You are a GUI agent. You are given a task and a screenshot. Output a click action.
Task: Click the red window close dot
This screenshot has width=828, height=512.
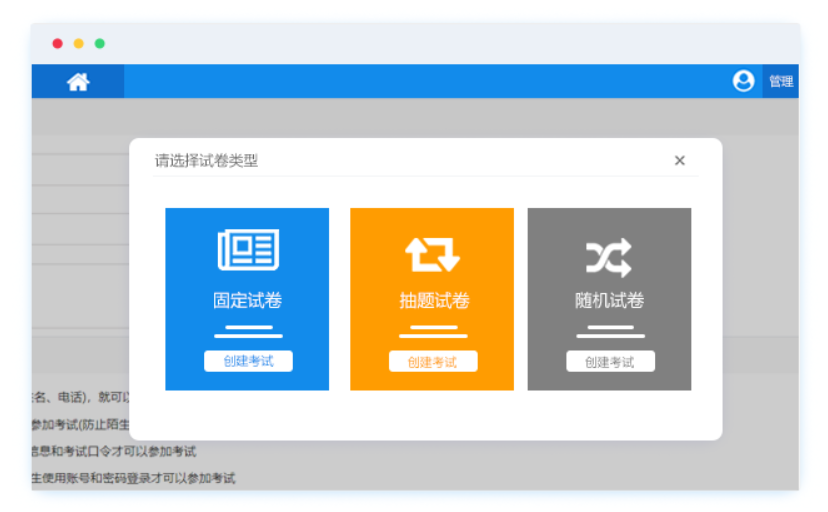(x=58, y=44)
